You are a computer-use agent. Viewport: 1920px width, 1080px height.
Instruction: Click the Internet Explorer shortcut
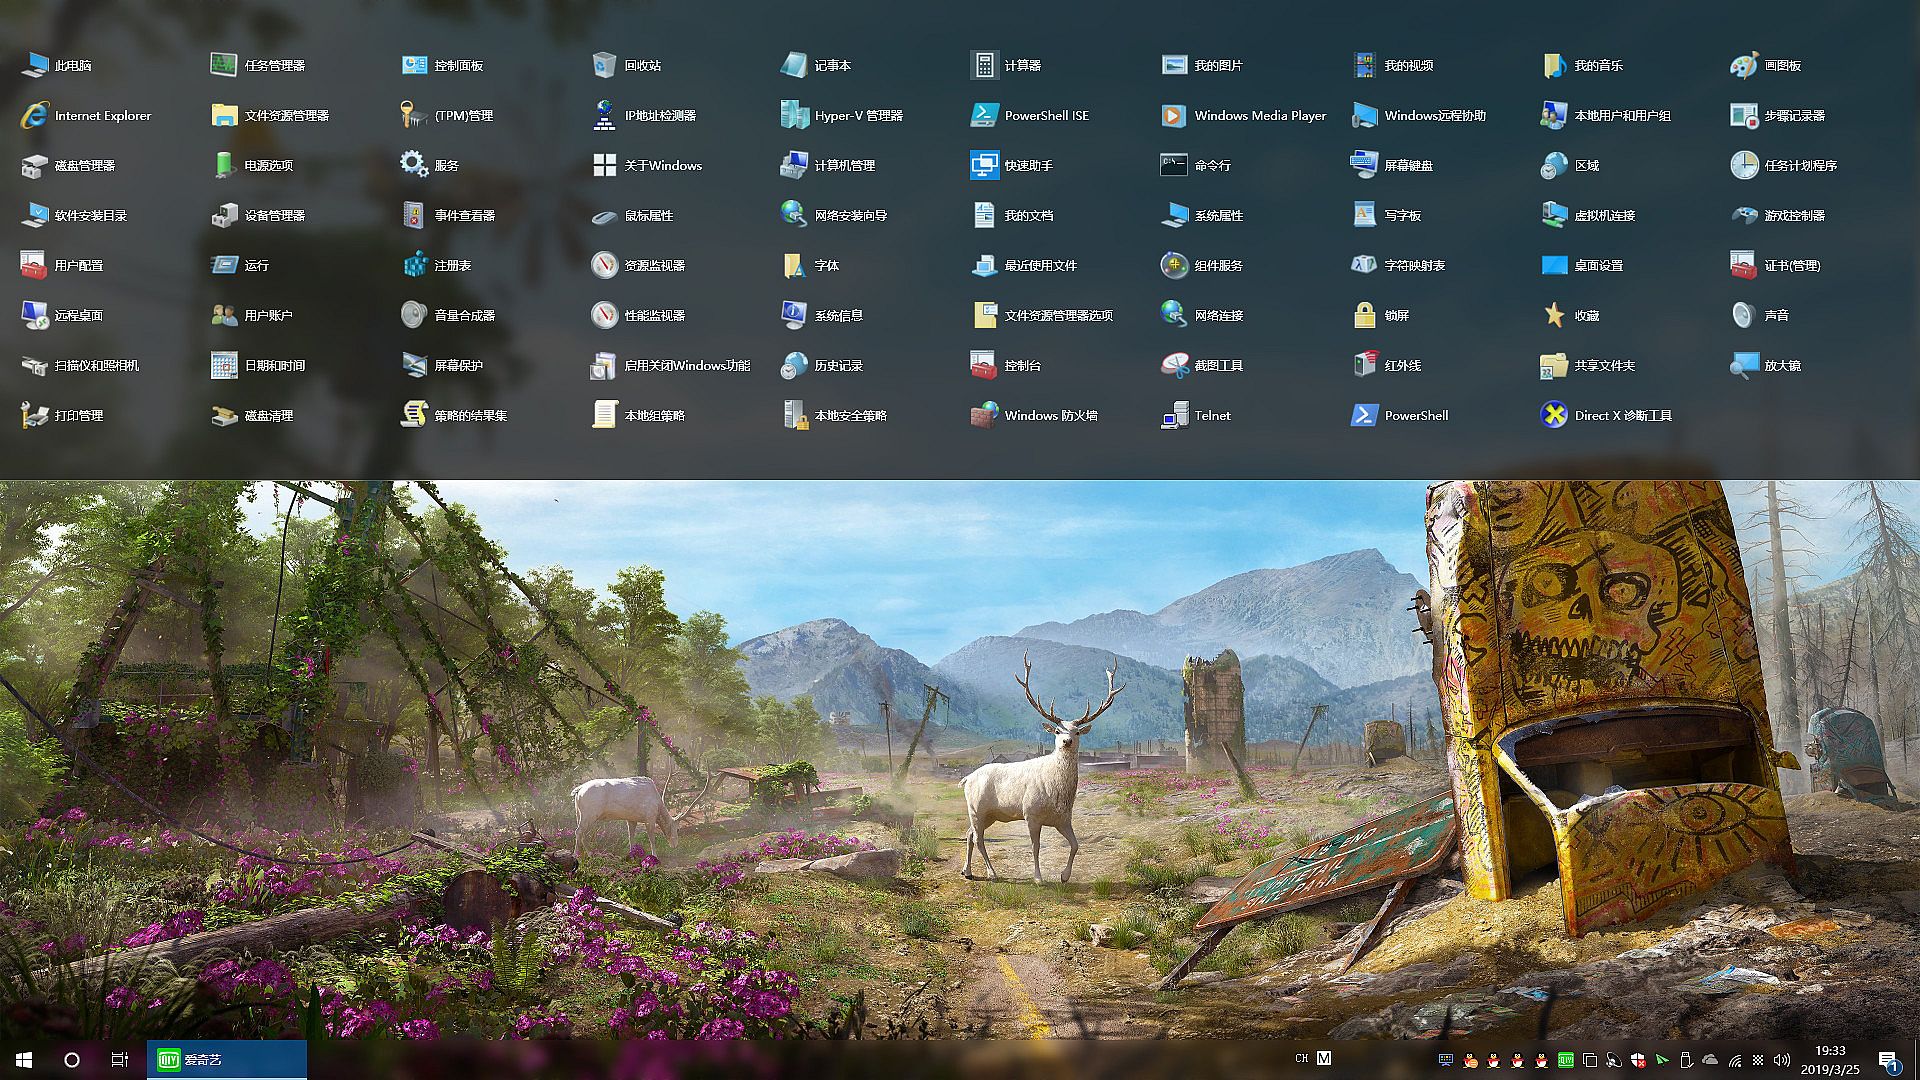pyautogui.click(x=34, y=115)
